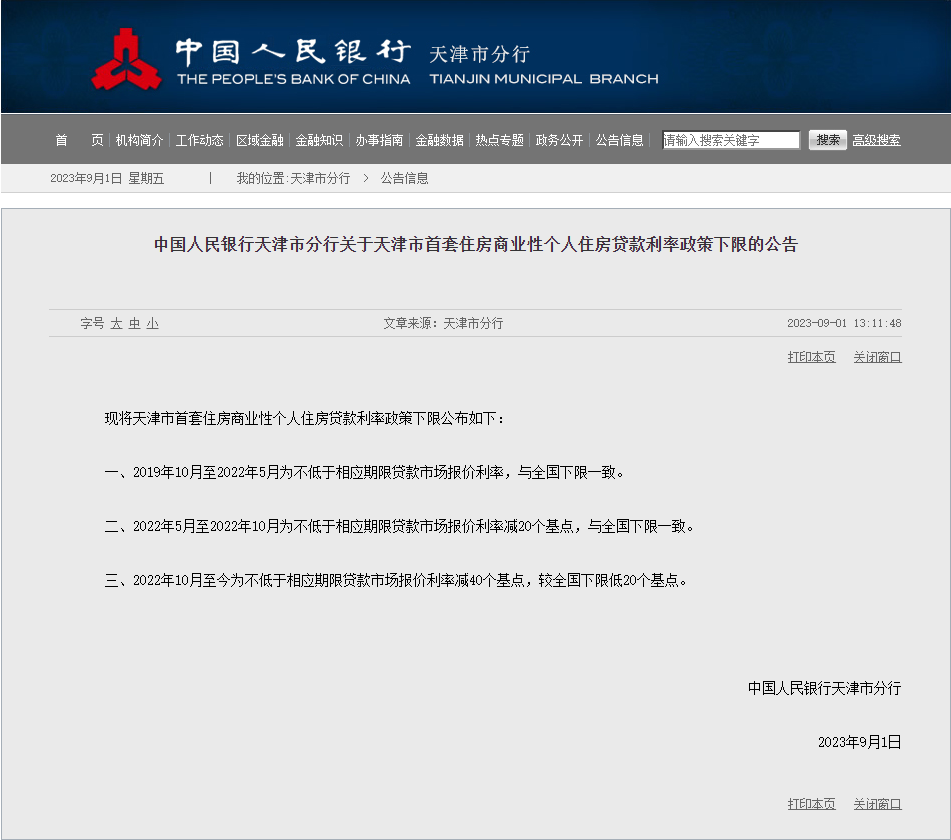951x840 pixels.
Task: Navigate to 办事指南
Action: coord(380,140)
